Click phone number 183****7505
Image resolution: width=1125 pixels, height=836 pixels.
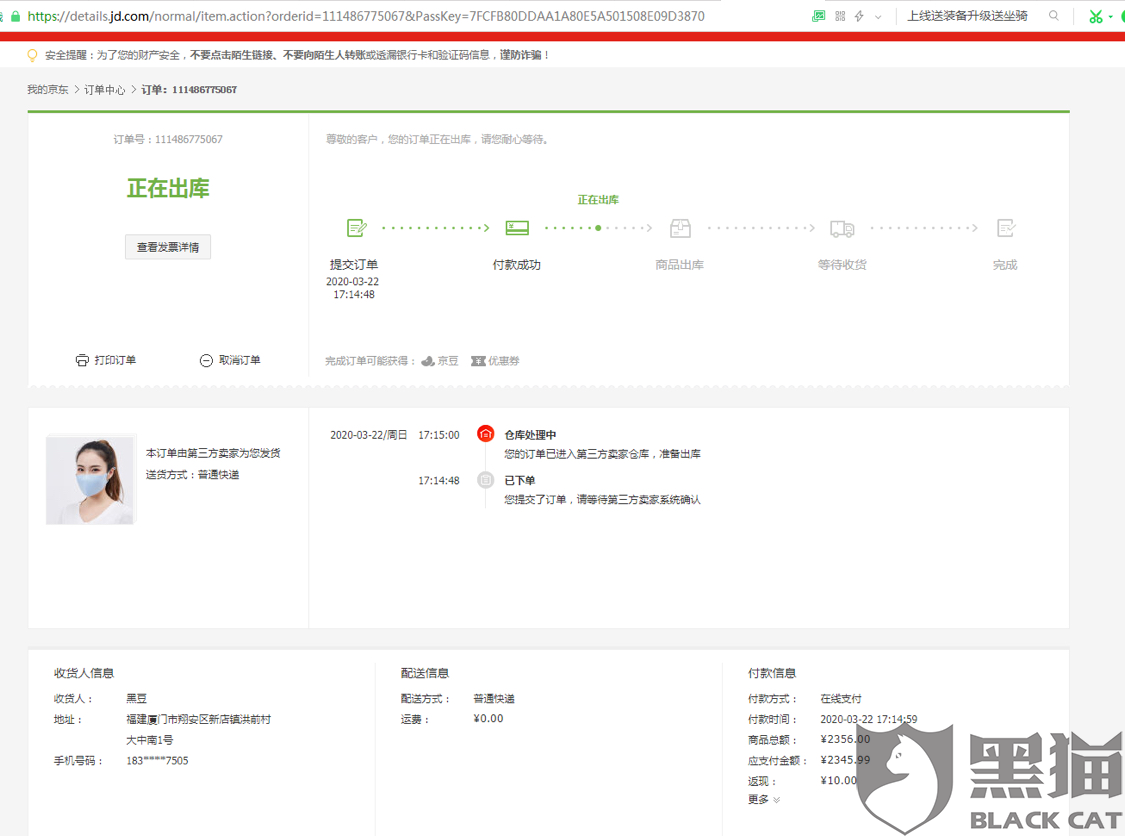157,761
